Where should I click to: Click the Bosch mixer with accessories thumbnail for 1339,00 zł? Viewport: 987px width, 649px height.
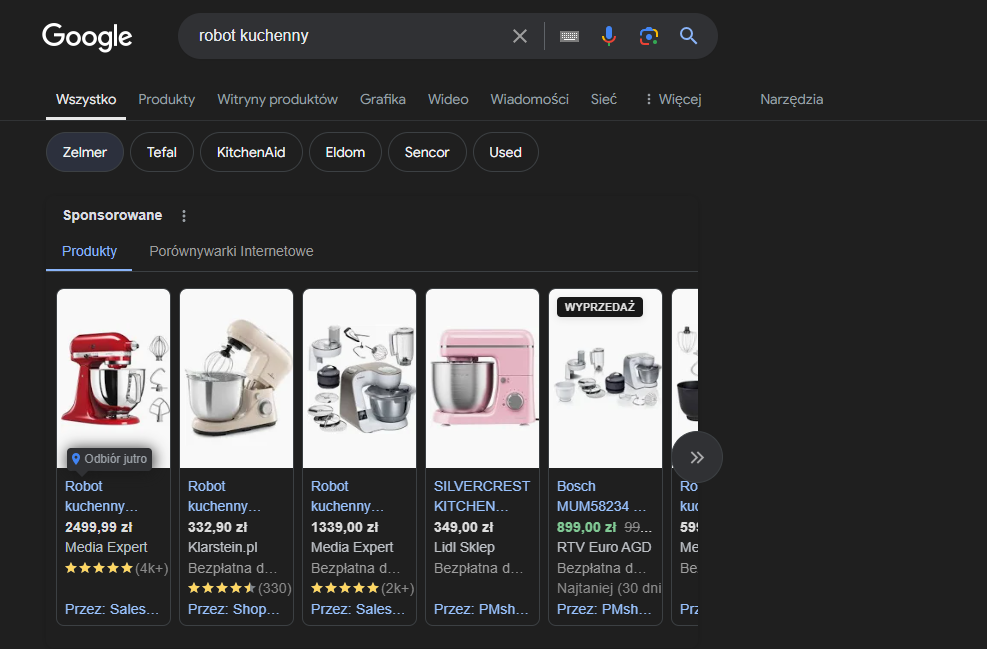point(359,378)
